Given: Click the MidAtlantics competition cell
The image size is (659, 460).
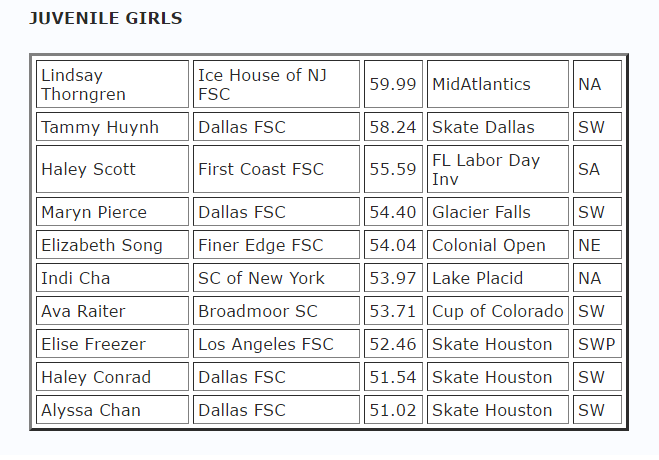Looking at the screenshot, I should pyautogui.click(x=498, y=85).
